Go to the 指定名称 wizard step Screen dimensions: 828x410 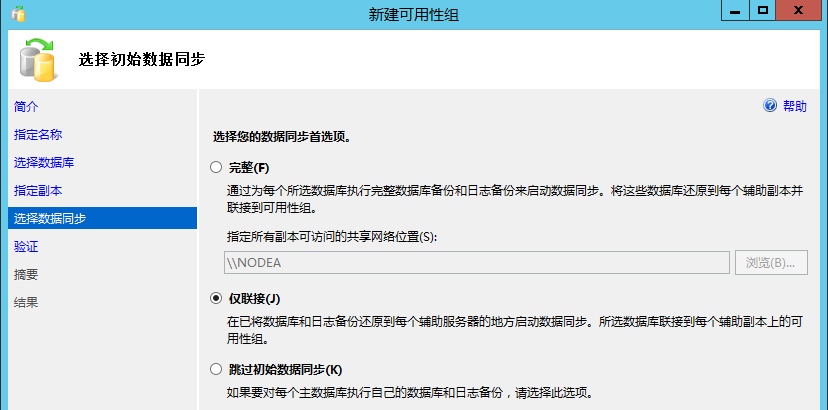click(38, 134)
